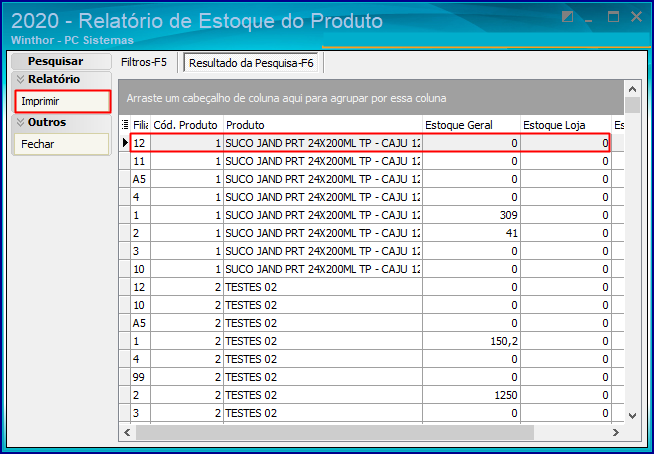This screenshot has width=654, height=454.
Task: Click the Fechar button
Action: [x=61, y=144]
